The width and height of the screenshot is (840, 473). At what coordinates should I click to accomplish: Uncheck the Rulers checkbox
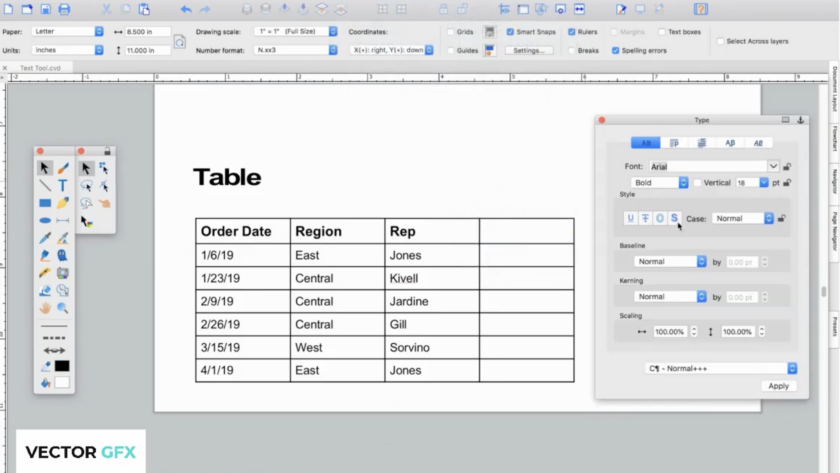tap(572, 32)
